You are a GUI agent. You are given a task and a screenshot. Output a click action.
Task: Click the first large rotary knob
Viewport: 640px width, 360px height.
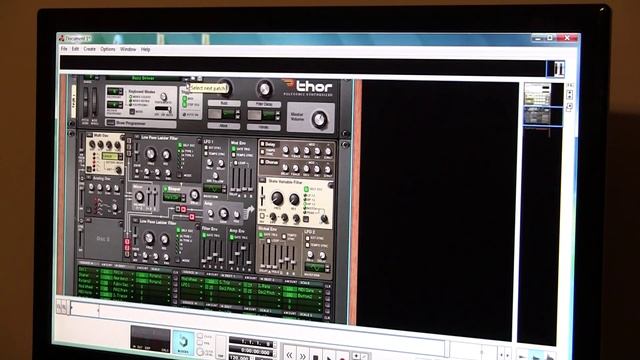click(224, 88)
